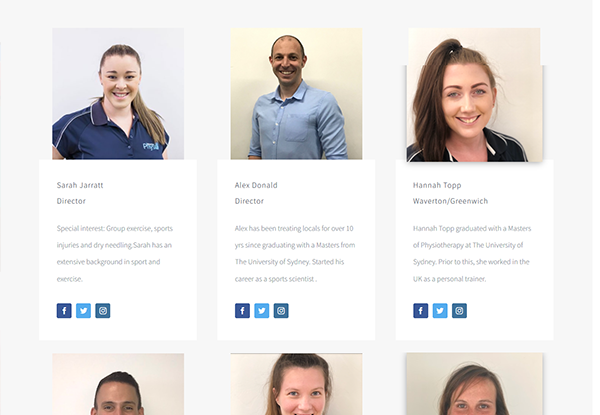Visit Hannah Topp's Instagram icon
This screenshot has height=415, width=600.
coord(459,311)
